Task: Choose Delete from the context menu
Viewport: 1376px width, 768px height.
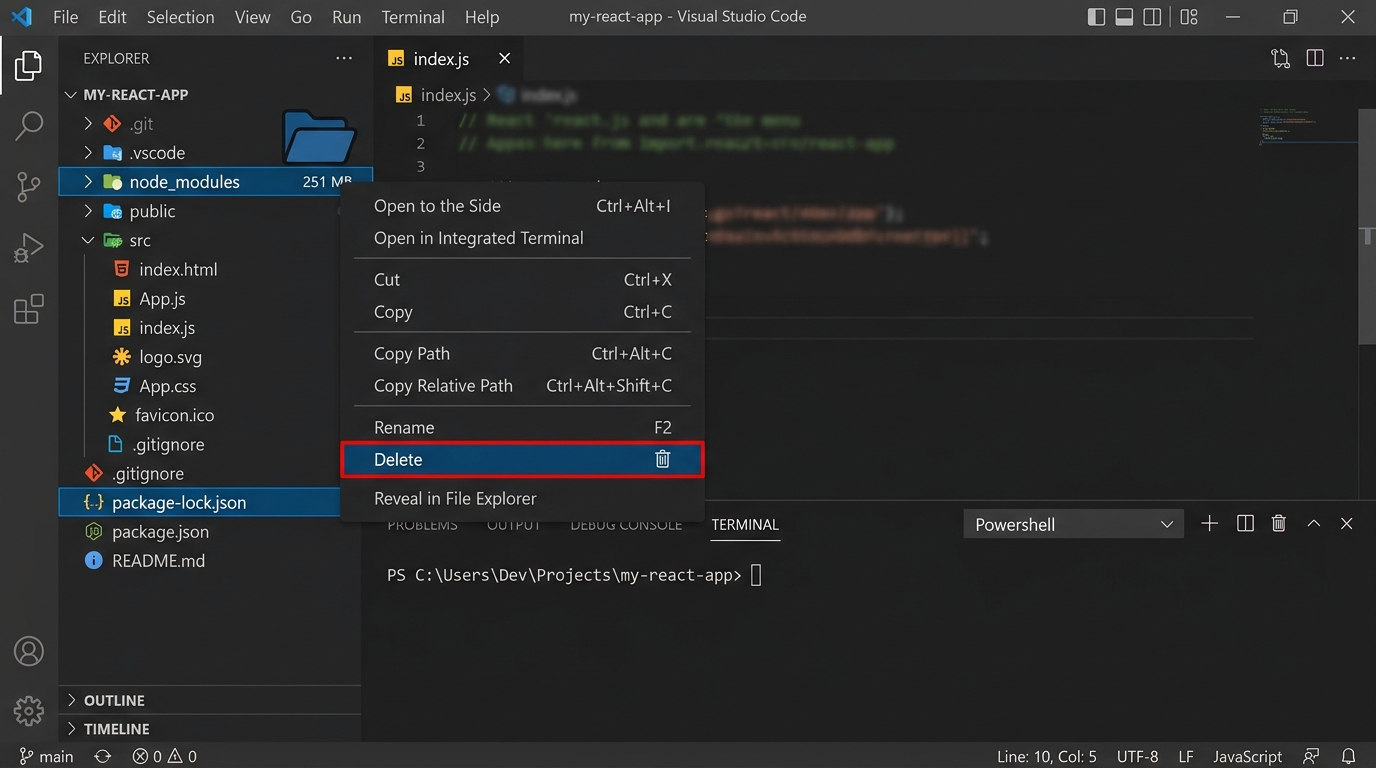Action: point(522,459)
